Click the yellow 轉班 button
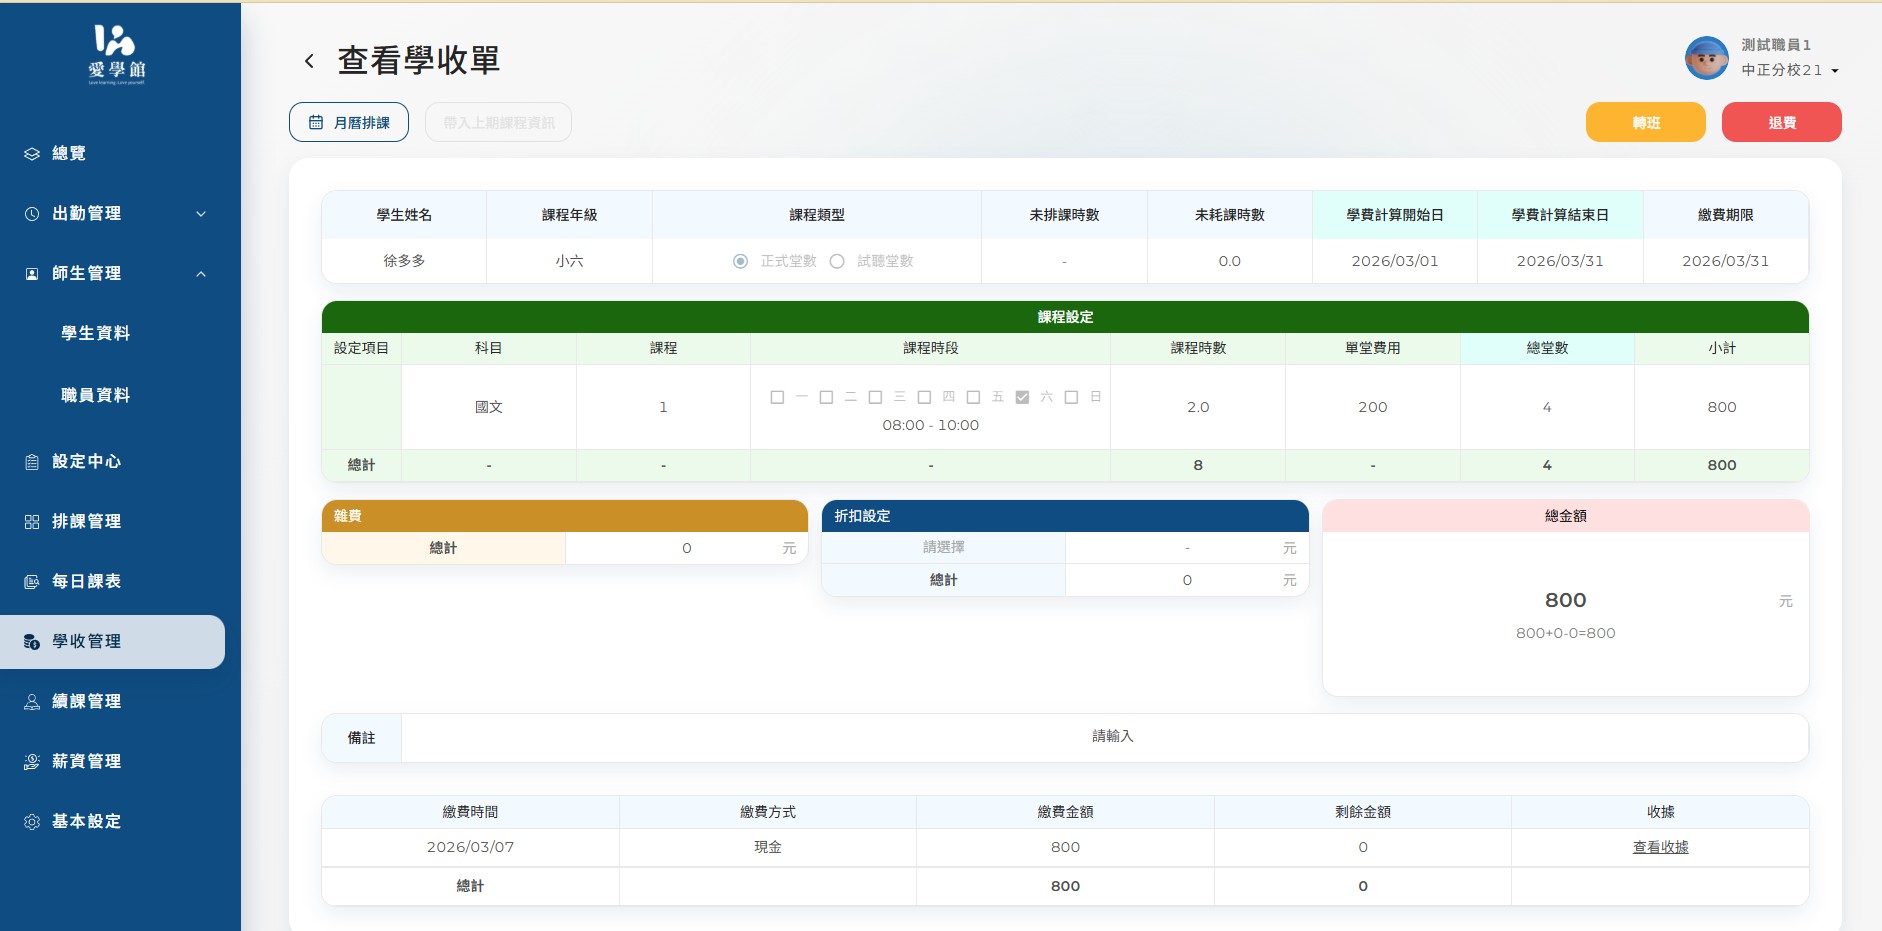This screenshot has height=931, width=1882. [x=1646, y=122]
